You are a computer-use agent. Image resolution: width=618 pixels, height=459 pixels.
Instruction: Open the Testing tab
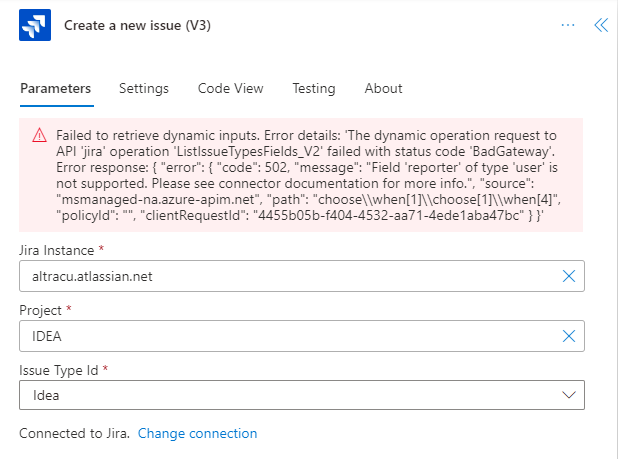(x=314, y=88)
